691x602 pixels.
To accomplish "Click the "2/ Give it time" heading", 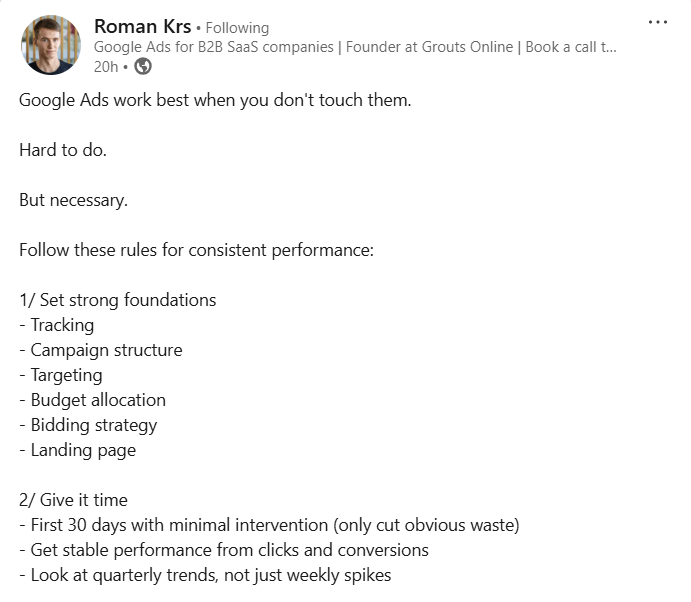I will point(73,500).
